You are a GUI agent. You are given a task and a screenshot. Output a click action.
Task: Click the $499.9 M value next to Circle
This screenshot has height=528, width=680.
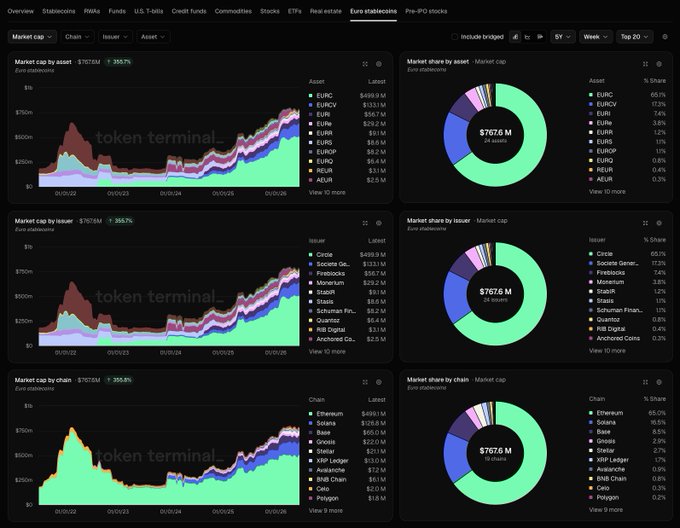coord(373,255)
